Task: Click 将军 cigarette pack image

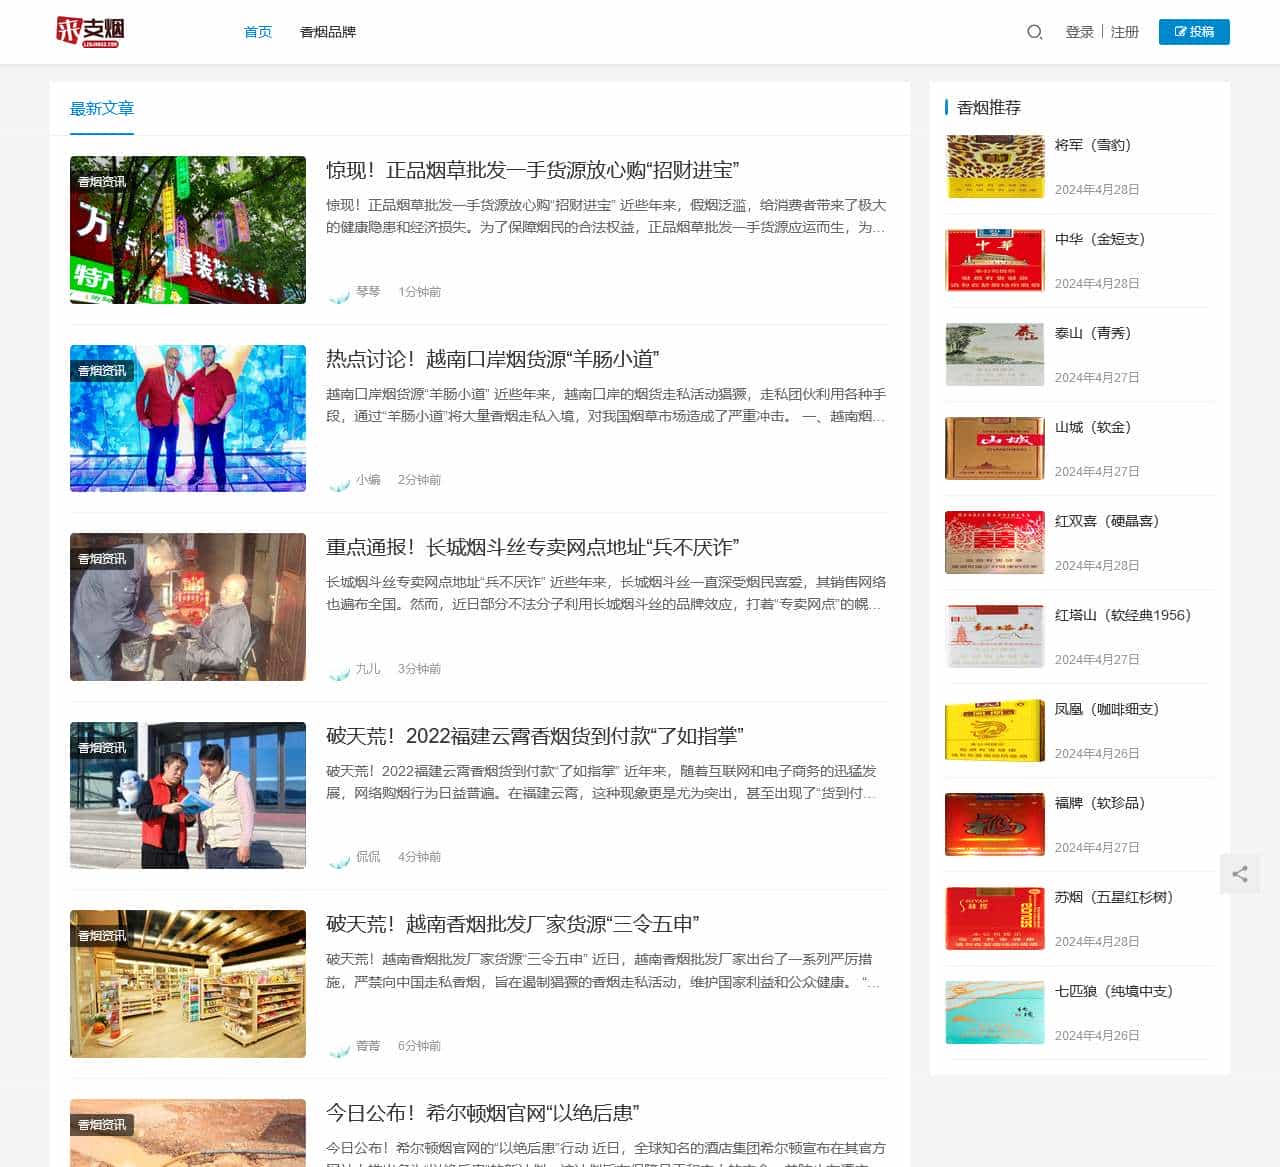Action: [995, 166]
